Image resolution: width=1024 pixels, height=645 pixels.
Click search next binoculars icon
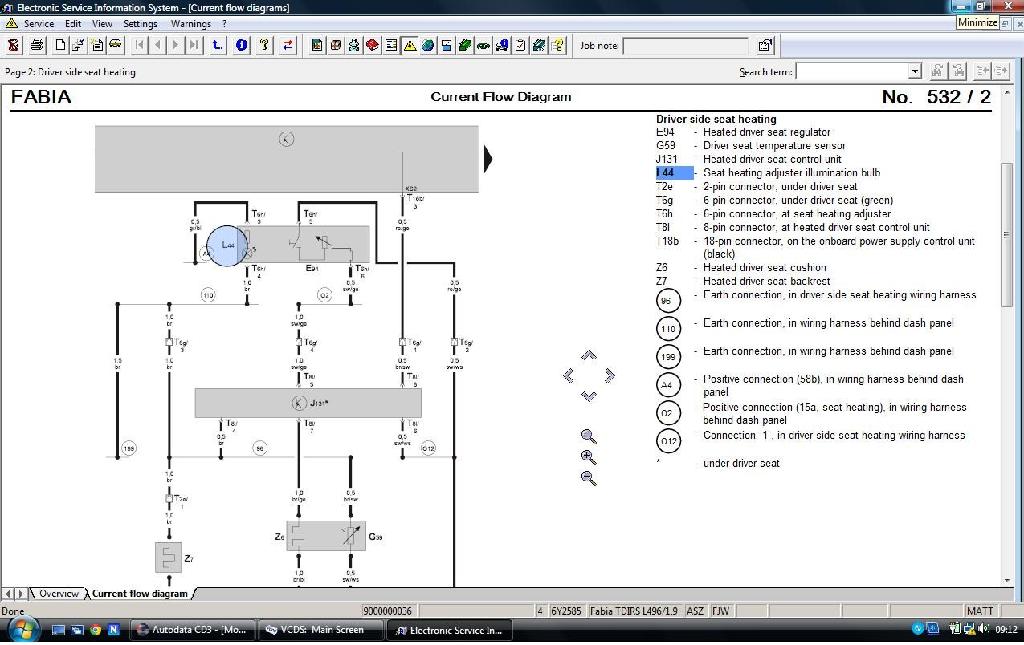pyautogui.click(x=936, y=71)
